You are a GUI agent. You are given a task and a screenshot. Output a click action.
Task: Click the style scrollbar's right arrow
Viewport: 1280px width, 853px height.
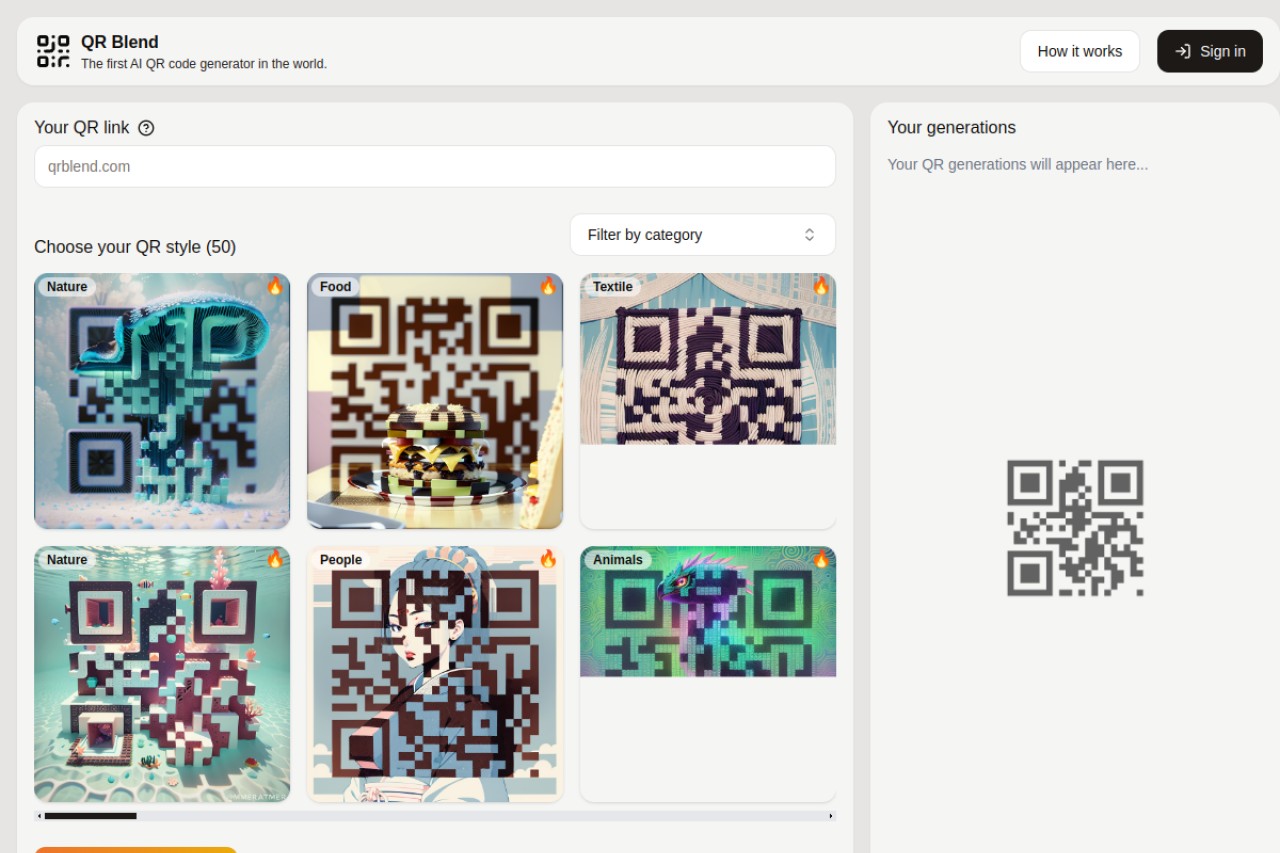[x=831, y=816]
